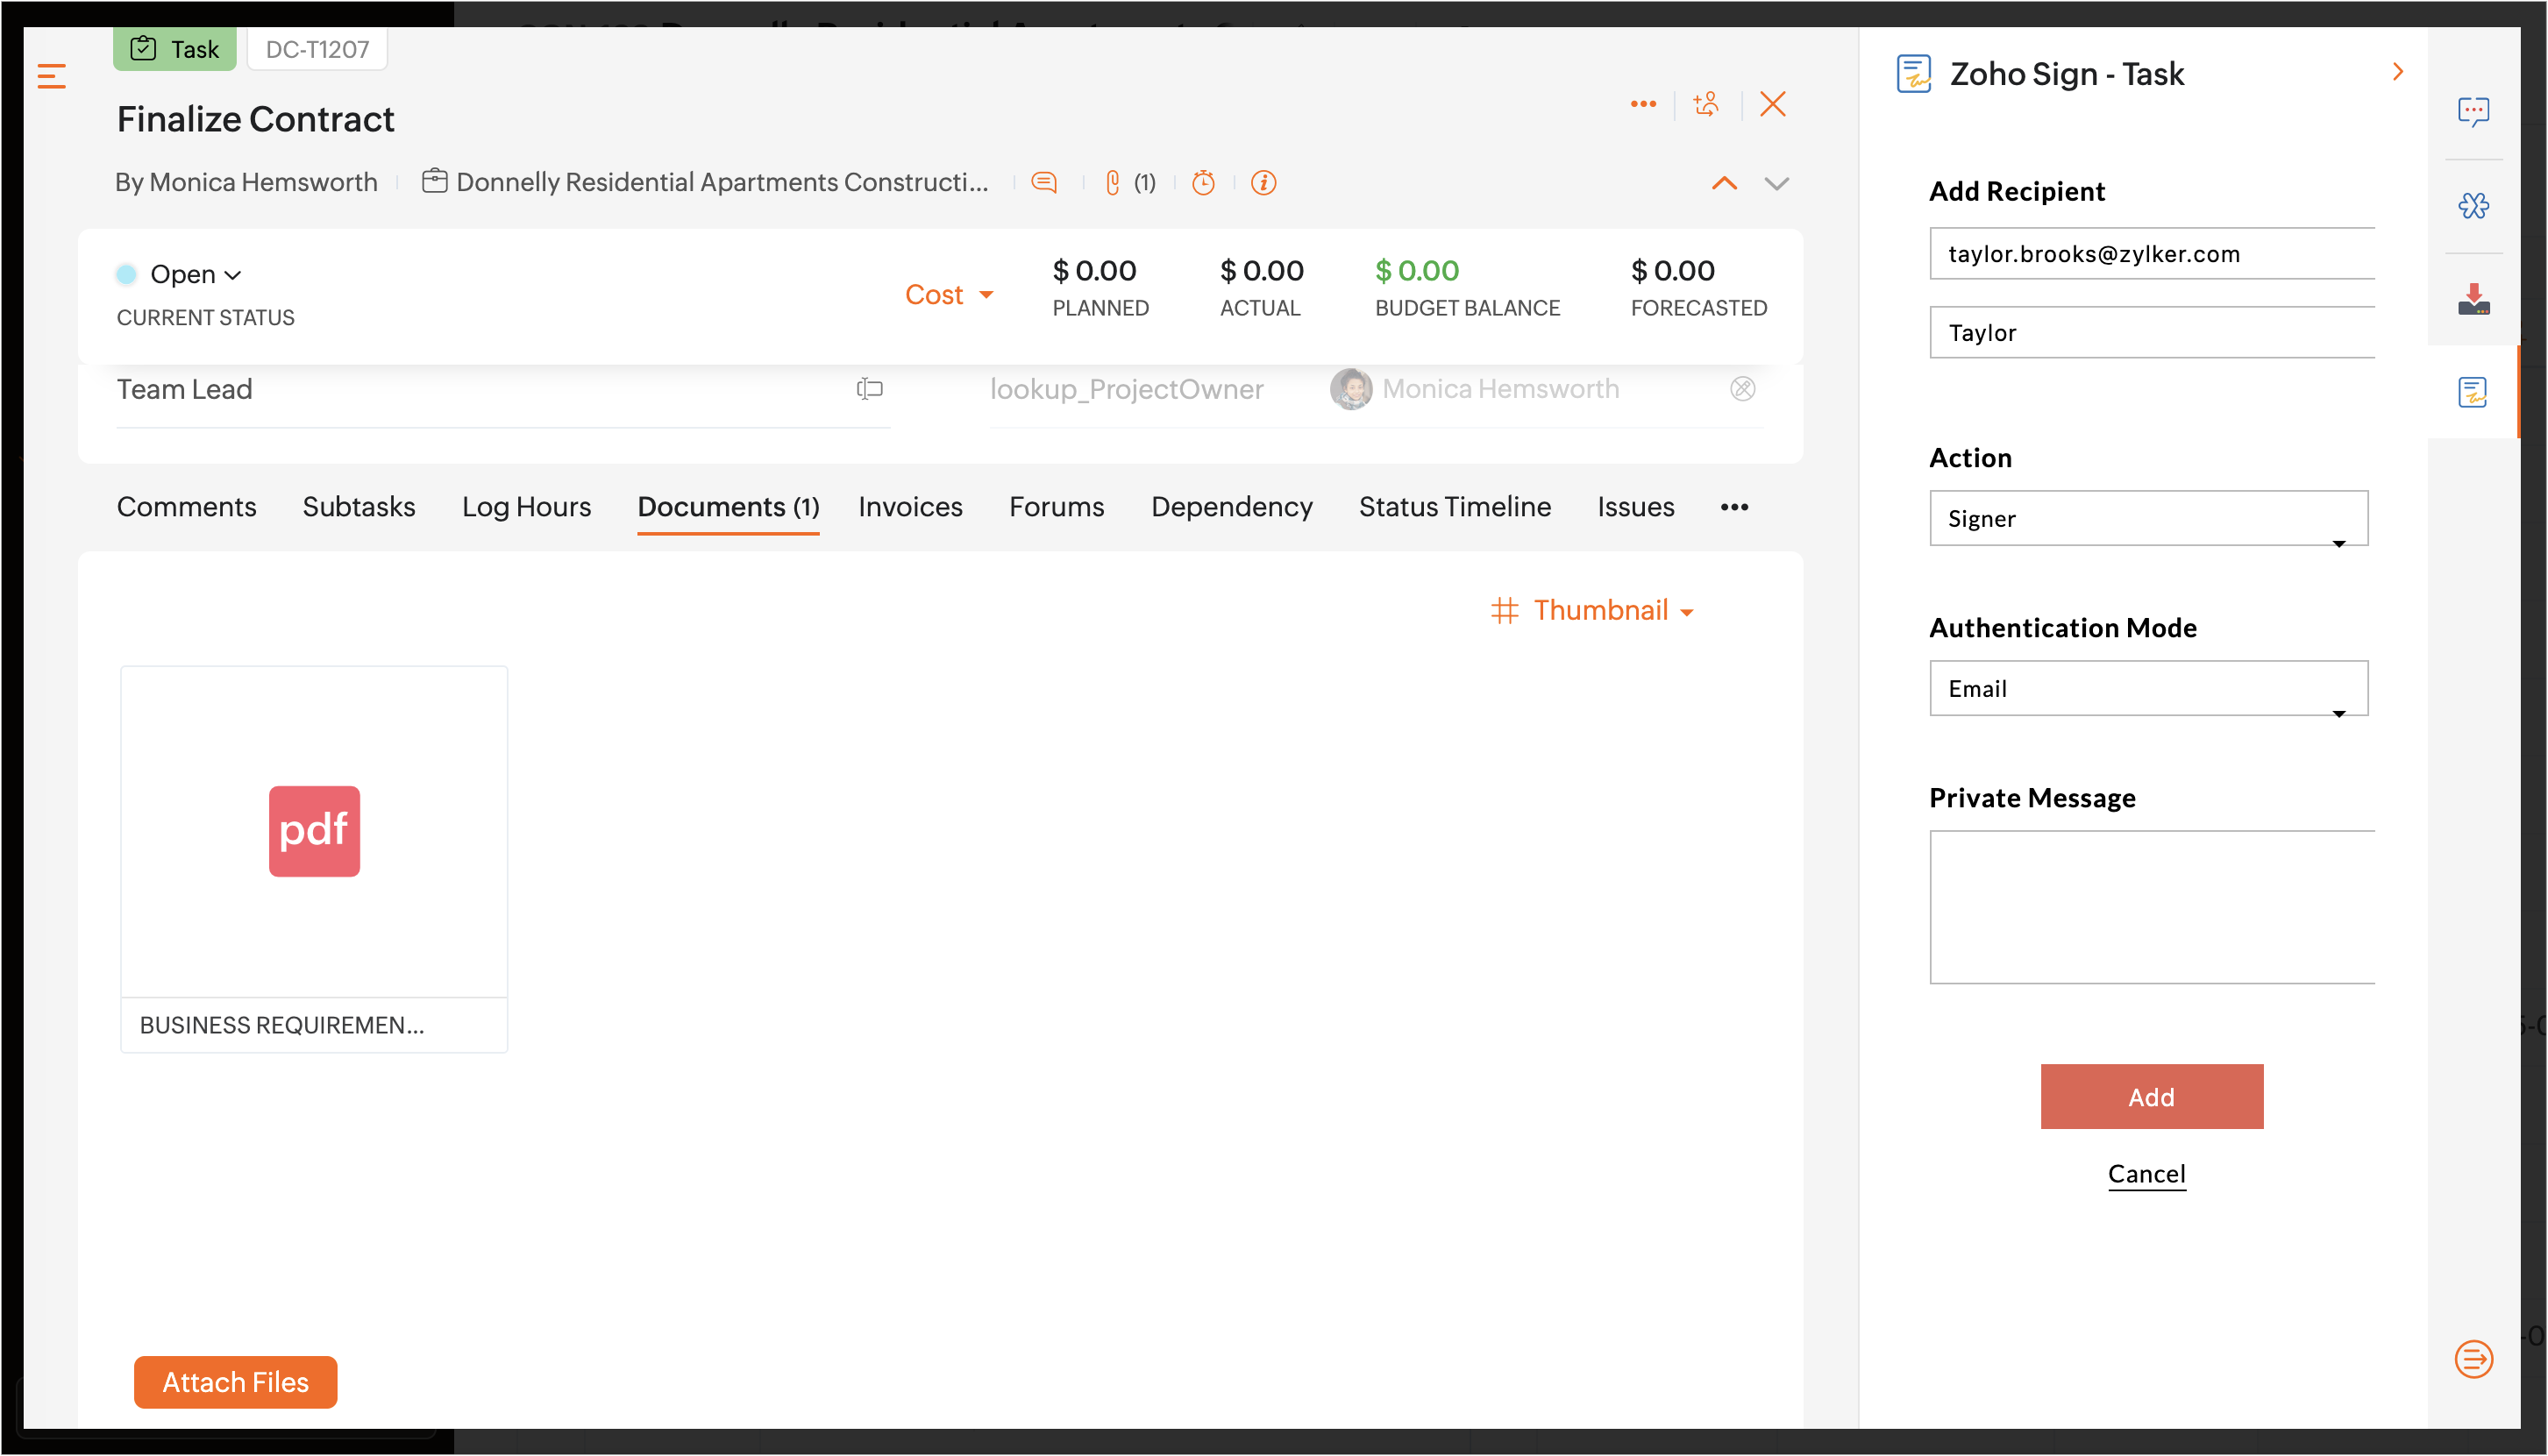Open the task more options ellipsis

pos(1643,104)
